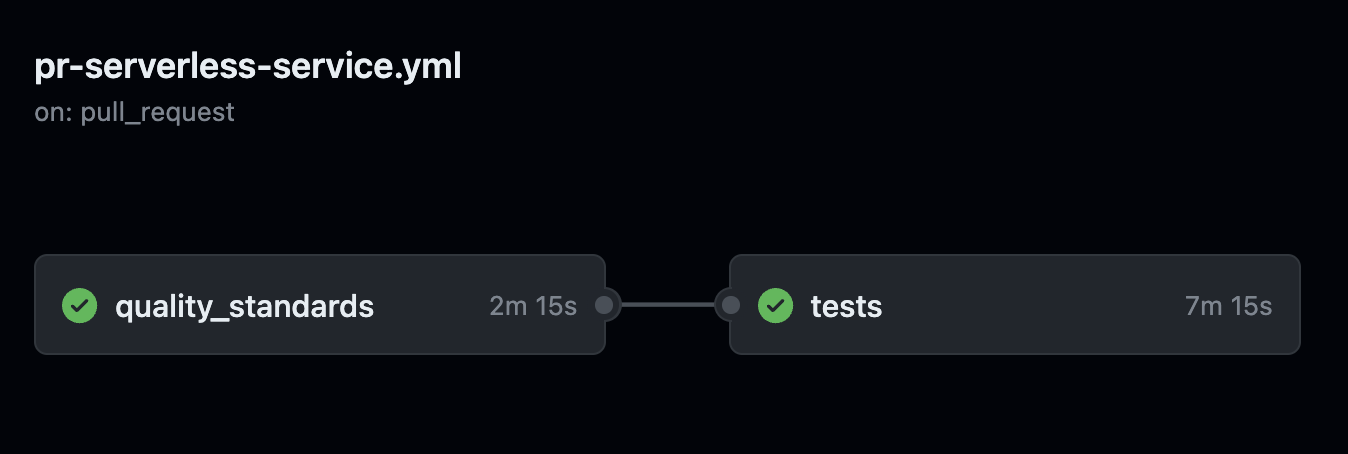Click the 2m 15s duration text
The image size is (1348, 454).
coord(533,306)
